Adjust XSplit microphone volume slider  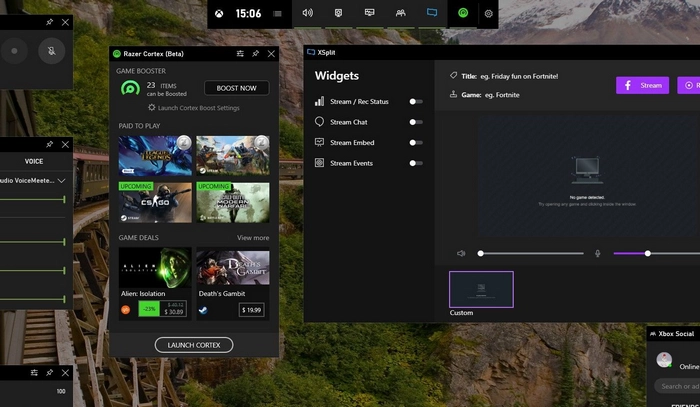coord(656,253)
